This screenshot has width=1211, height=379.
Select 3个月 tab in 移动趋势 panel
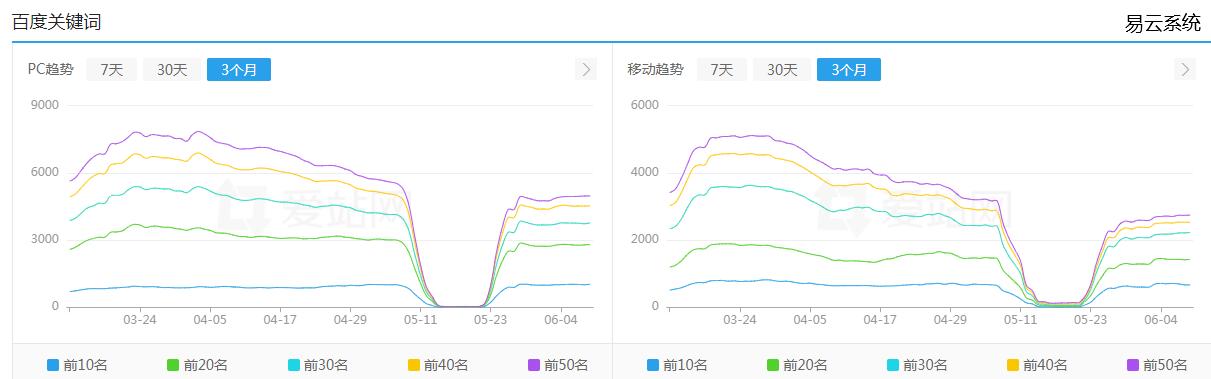pyautogui.click(x=849, y=69)
